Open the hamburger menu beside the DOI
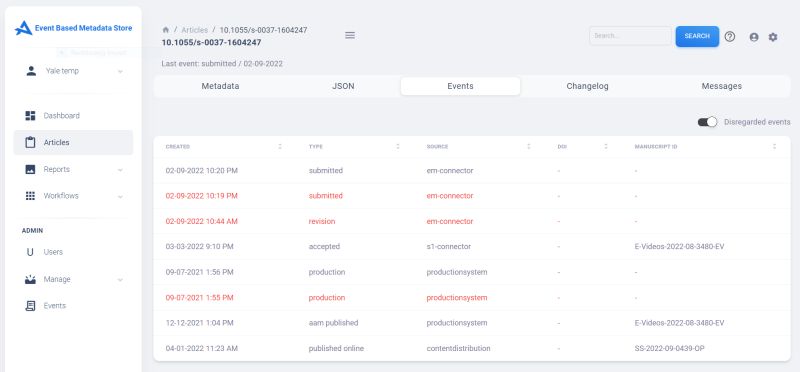 [350, 35]
